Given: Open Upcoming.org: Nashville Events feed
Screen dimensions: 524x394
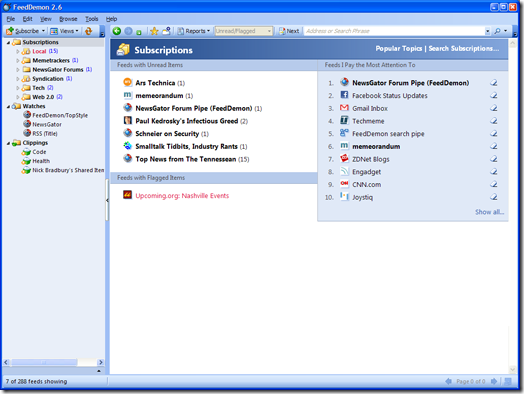Looking at the screenshot, I should coord(182,195).
